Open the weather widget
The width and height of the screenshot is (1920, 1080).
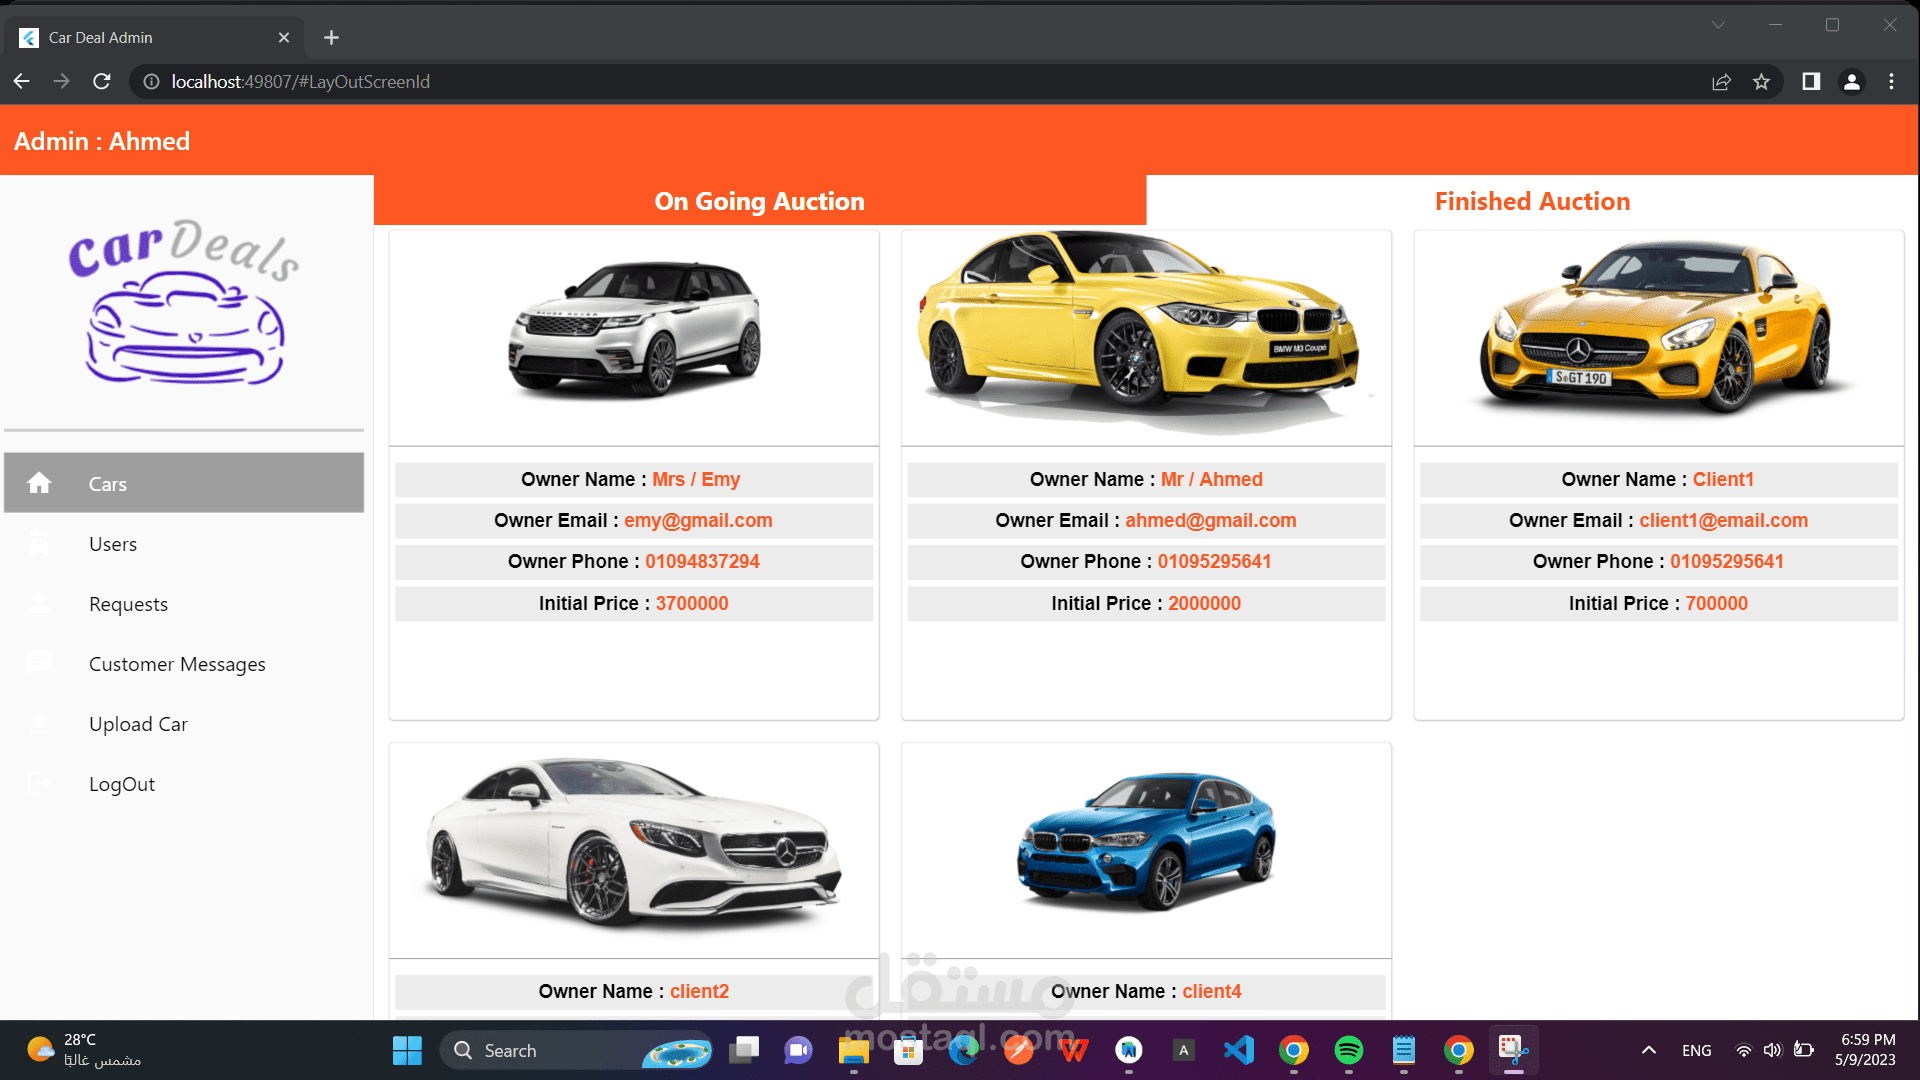[x=84, y=1050]
